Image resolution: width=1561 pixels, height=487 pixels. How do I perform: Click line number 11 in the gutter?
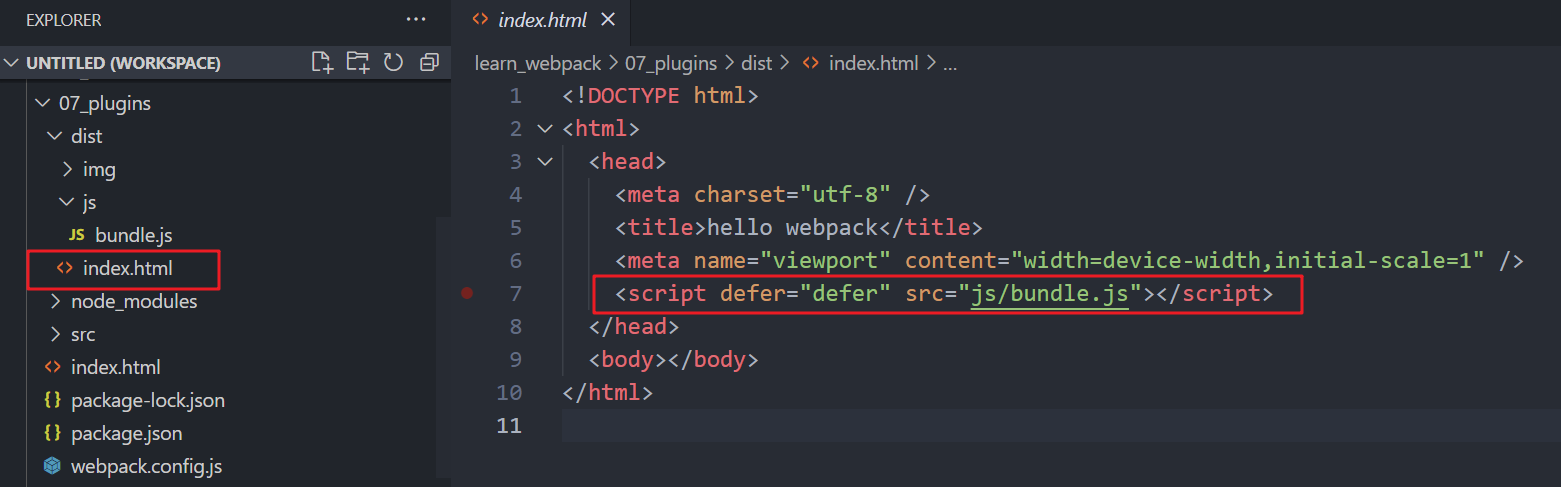(508, 426)
